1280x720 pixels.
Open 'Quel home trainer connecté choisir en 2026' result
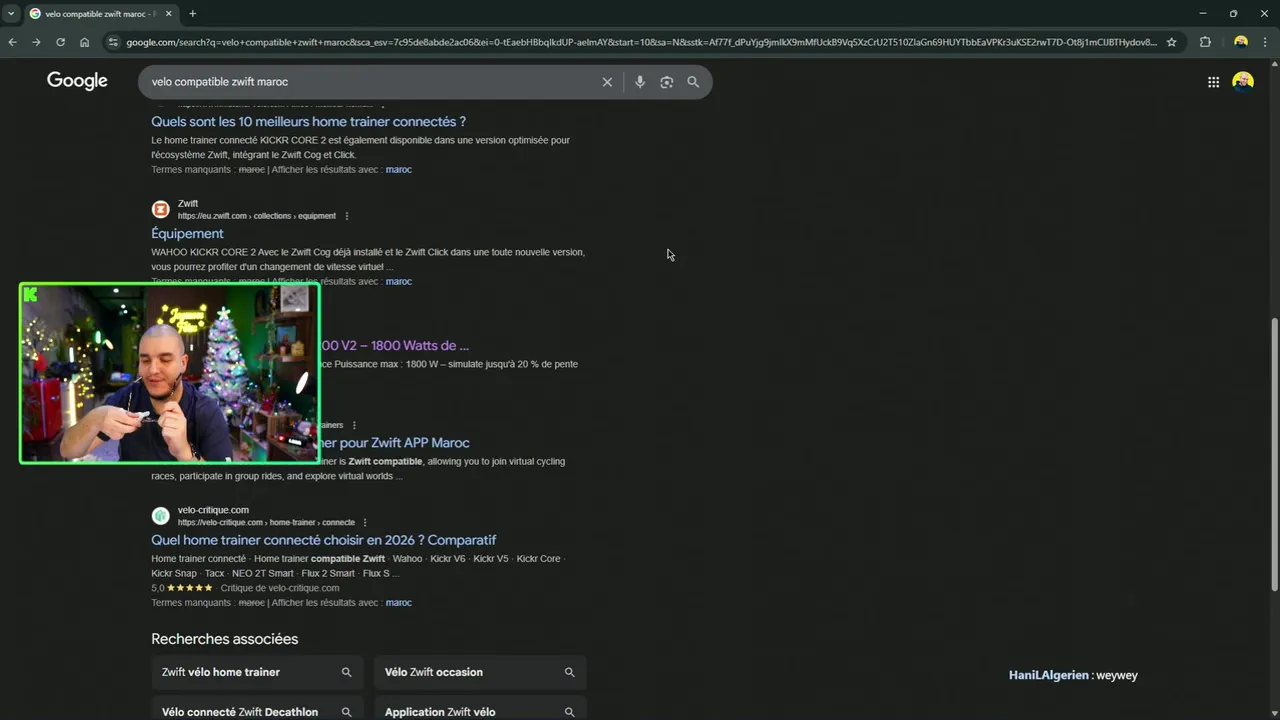click(x=323, y=540)
